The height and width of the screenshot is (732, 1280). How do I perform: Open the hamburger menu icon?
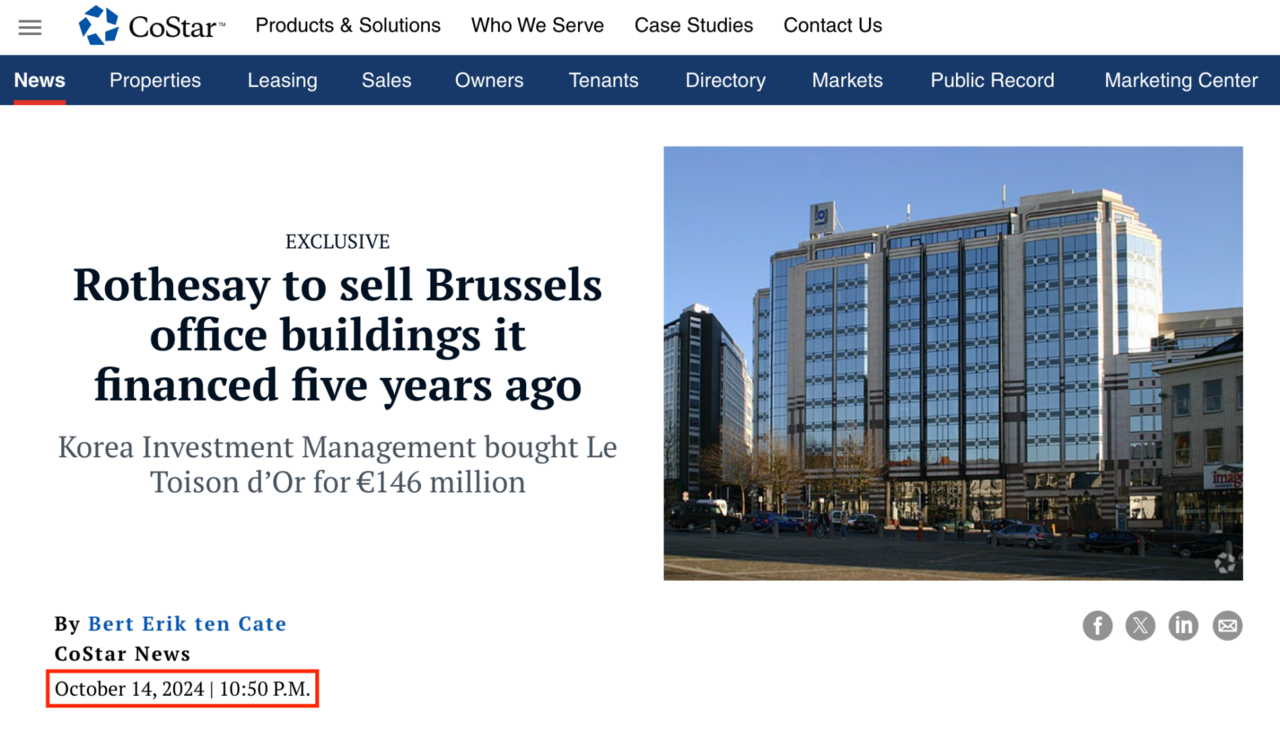point(30,27)
